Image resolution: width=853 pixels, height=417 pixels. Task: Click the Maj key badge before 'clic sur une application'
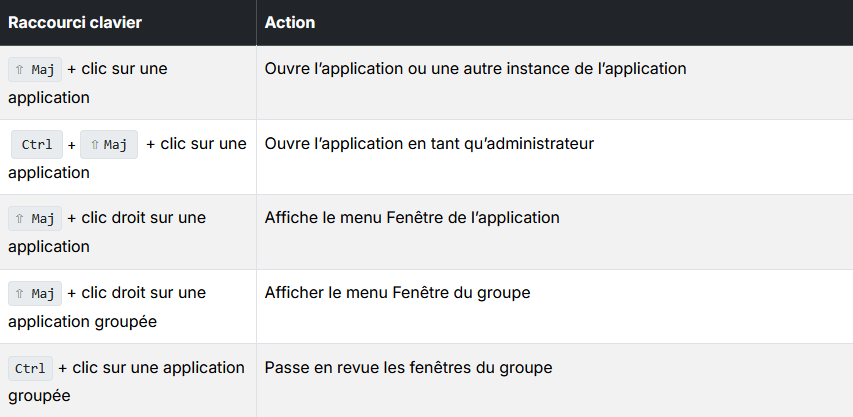[x=35, y=70]
